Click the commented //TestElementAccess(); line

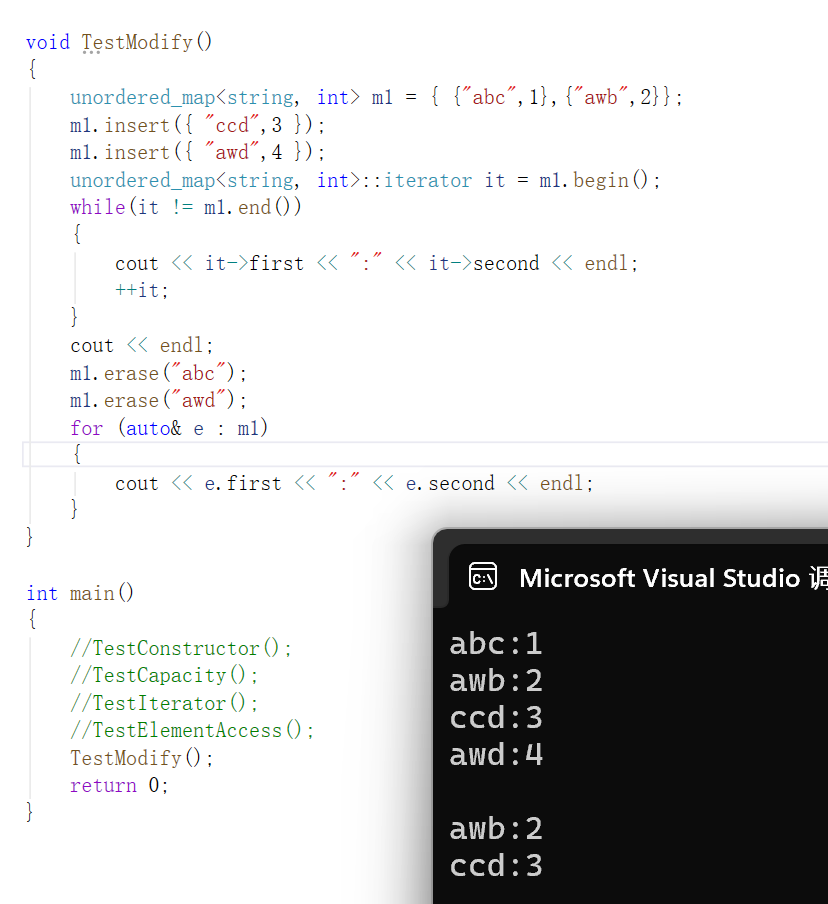192,730
